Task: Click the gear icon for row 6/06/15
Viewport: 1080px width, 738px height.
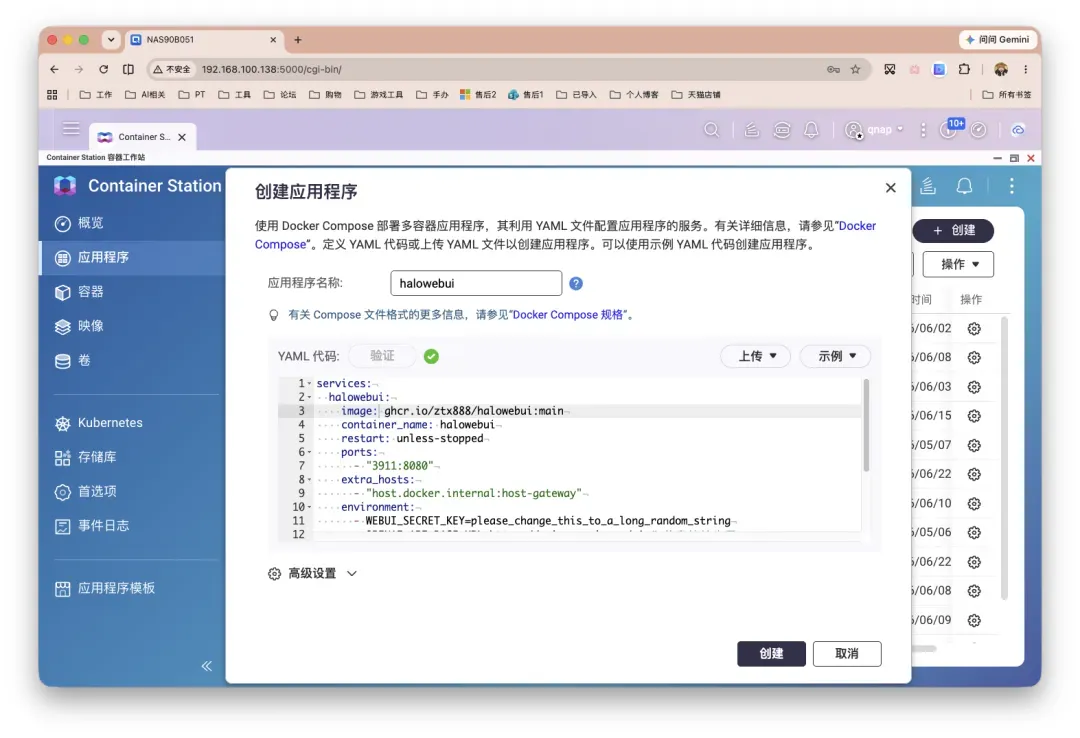Action: [974, 416]
